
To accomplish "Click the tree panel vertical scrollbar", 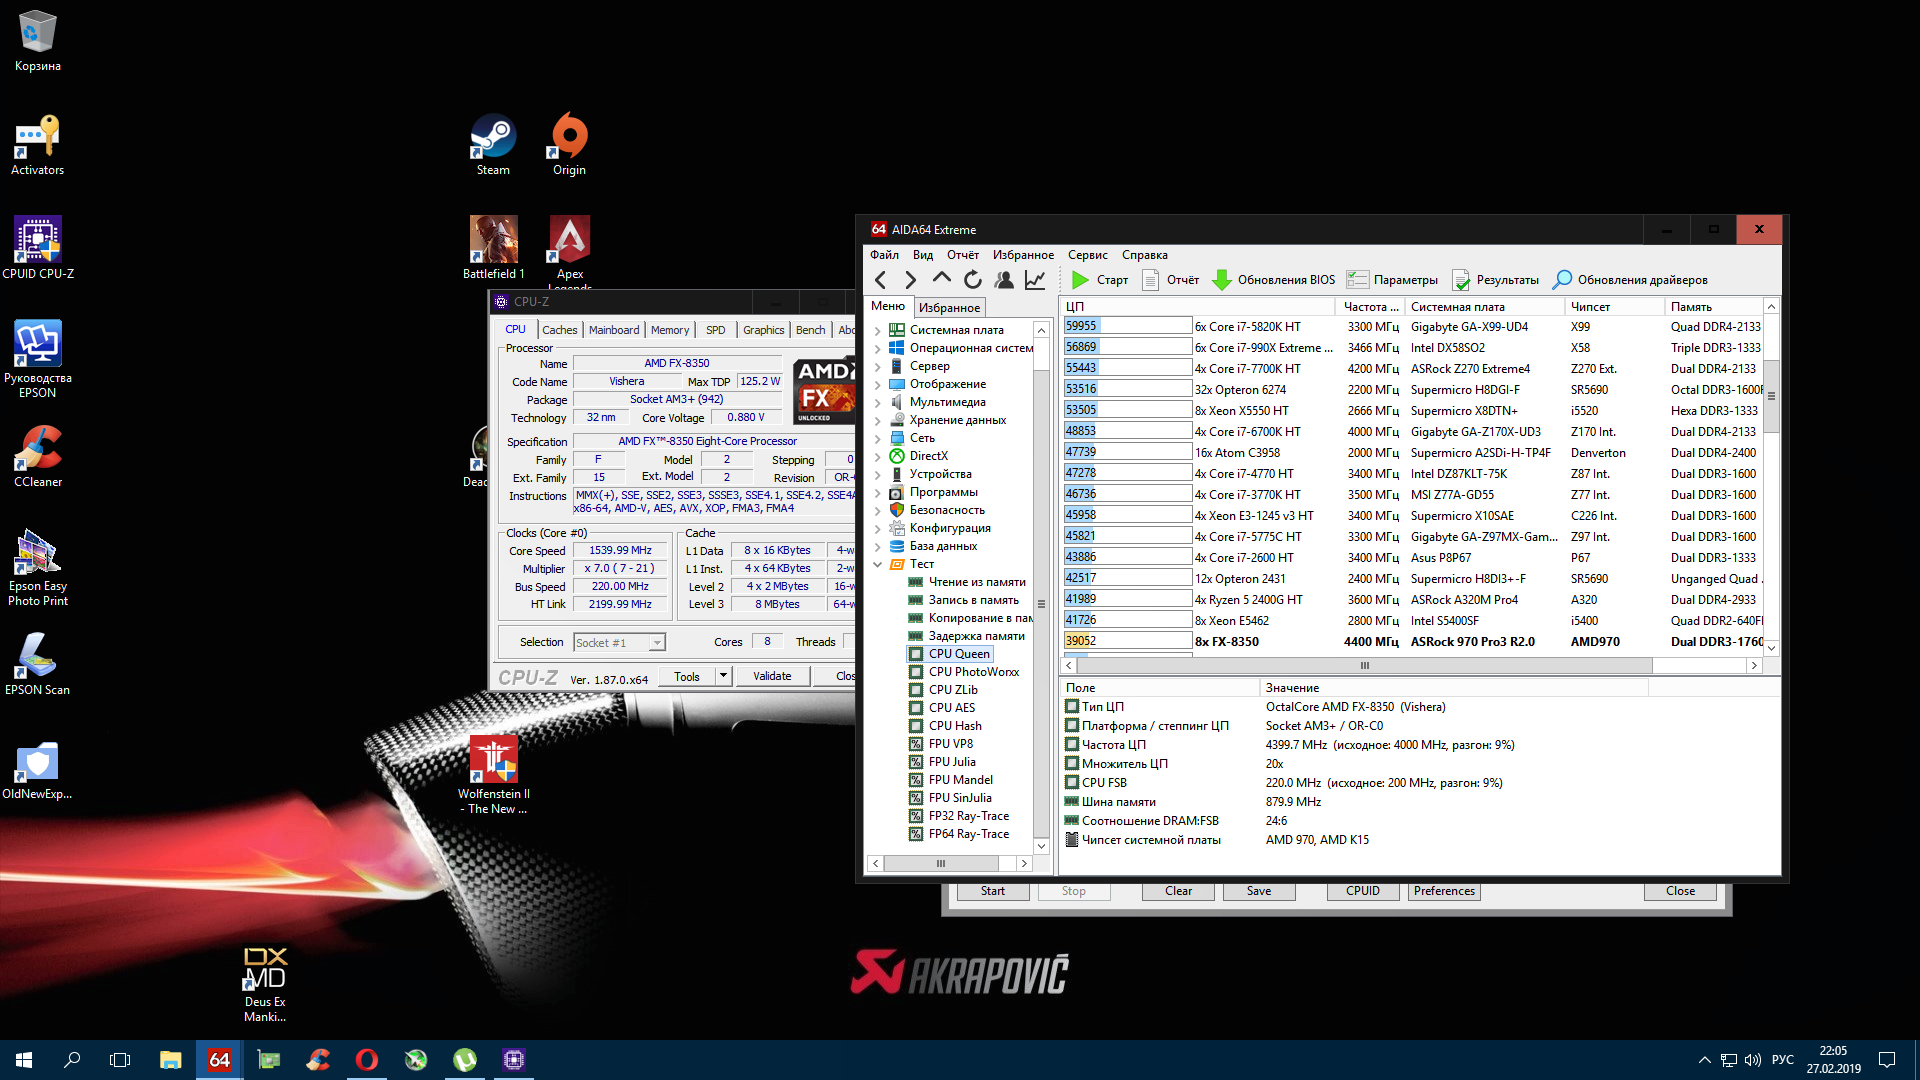I will click(x=1041, y=588).
